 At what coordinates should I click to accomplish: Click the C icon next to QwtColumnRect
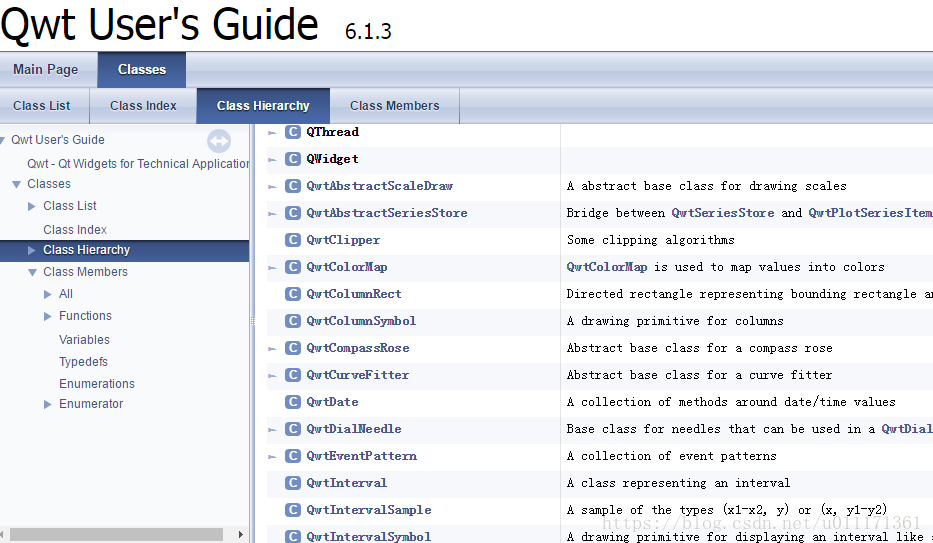[293, 294]
